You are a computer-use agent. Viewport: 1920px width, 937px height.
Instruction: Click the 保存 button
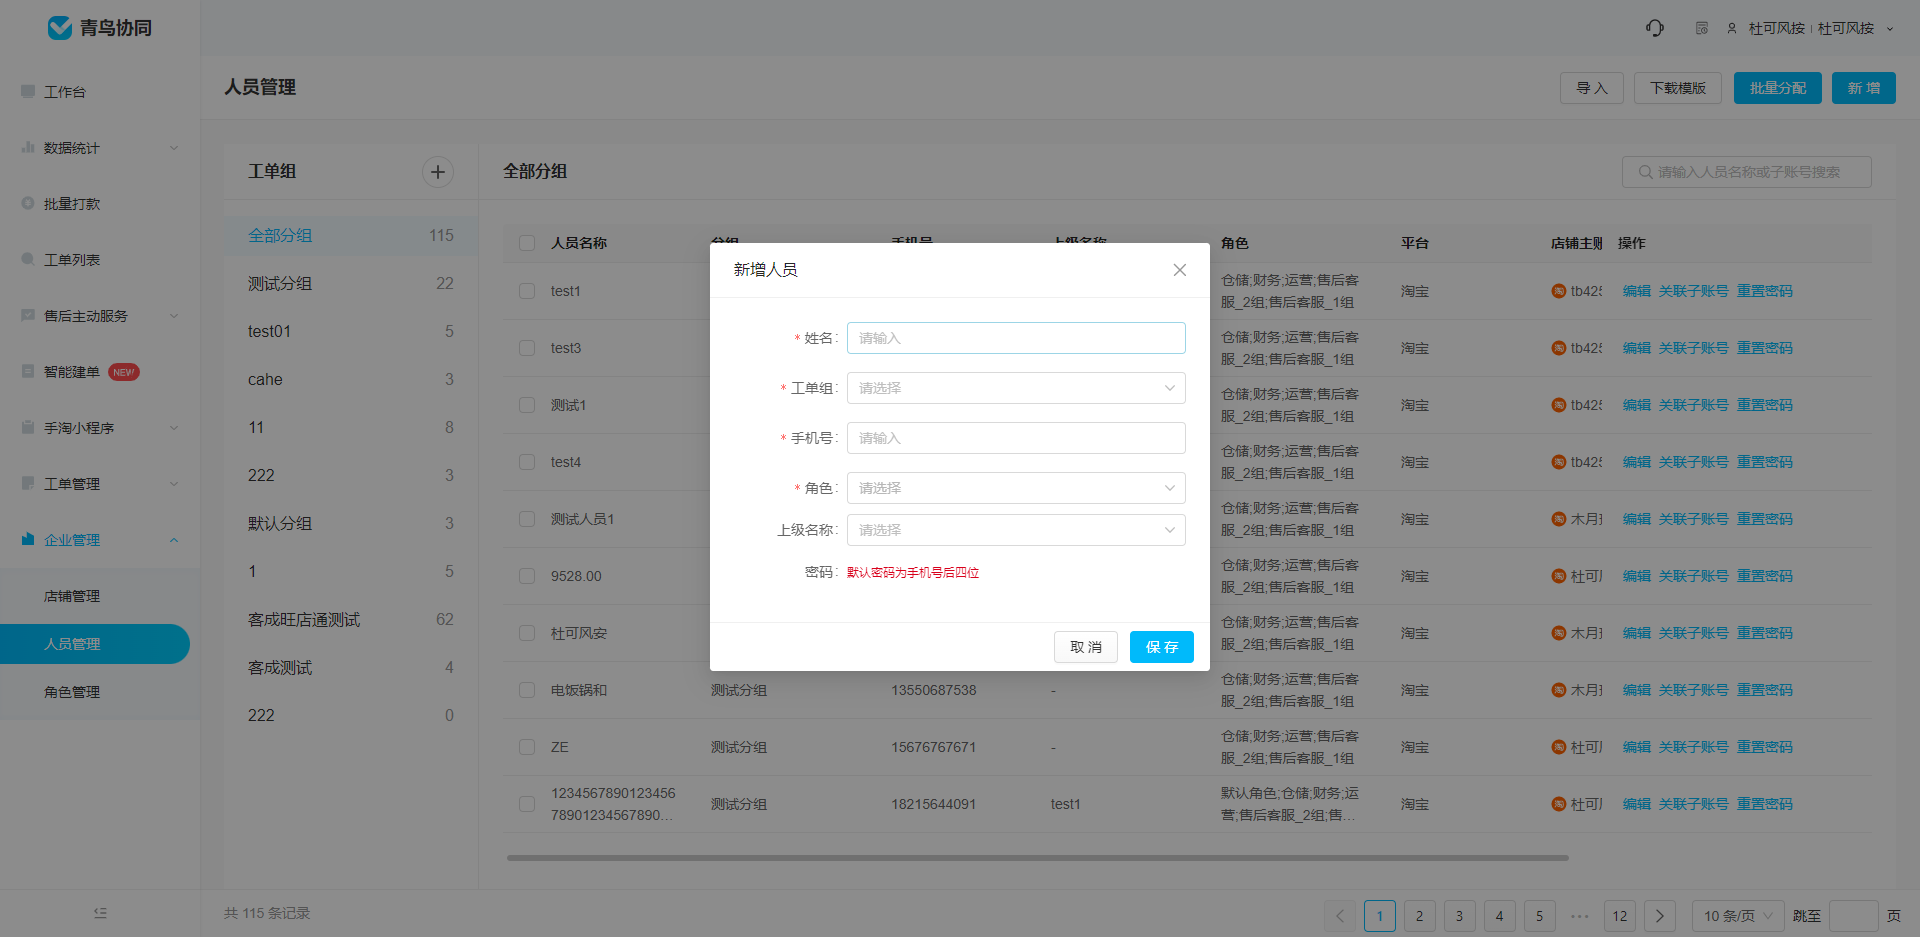coord(1162,647)
